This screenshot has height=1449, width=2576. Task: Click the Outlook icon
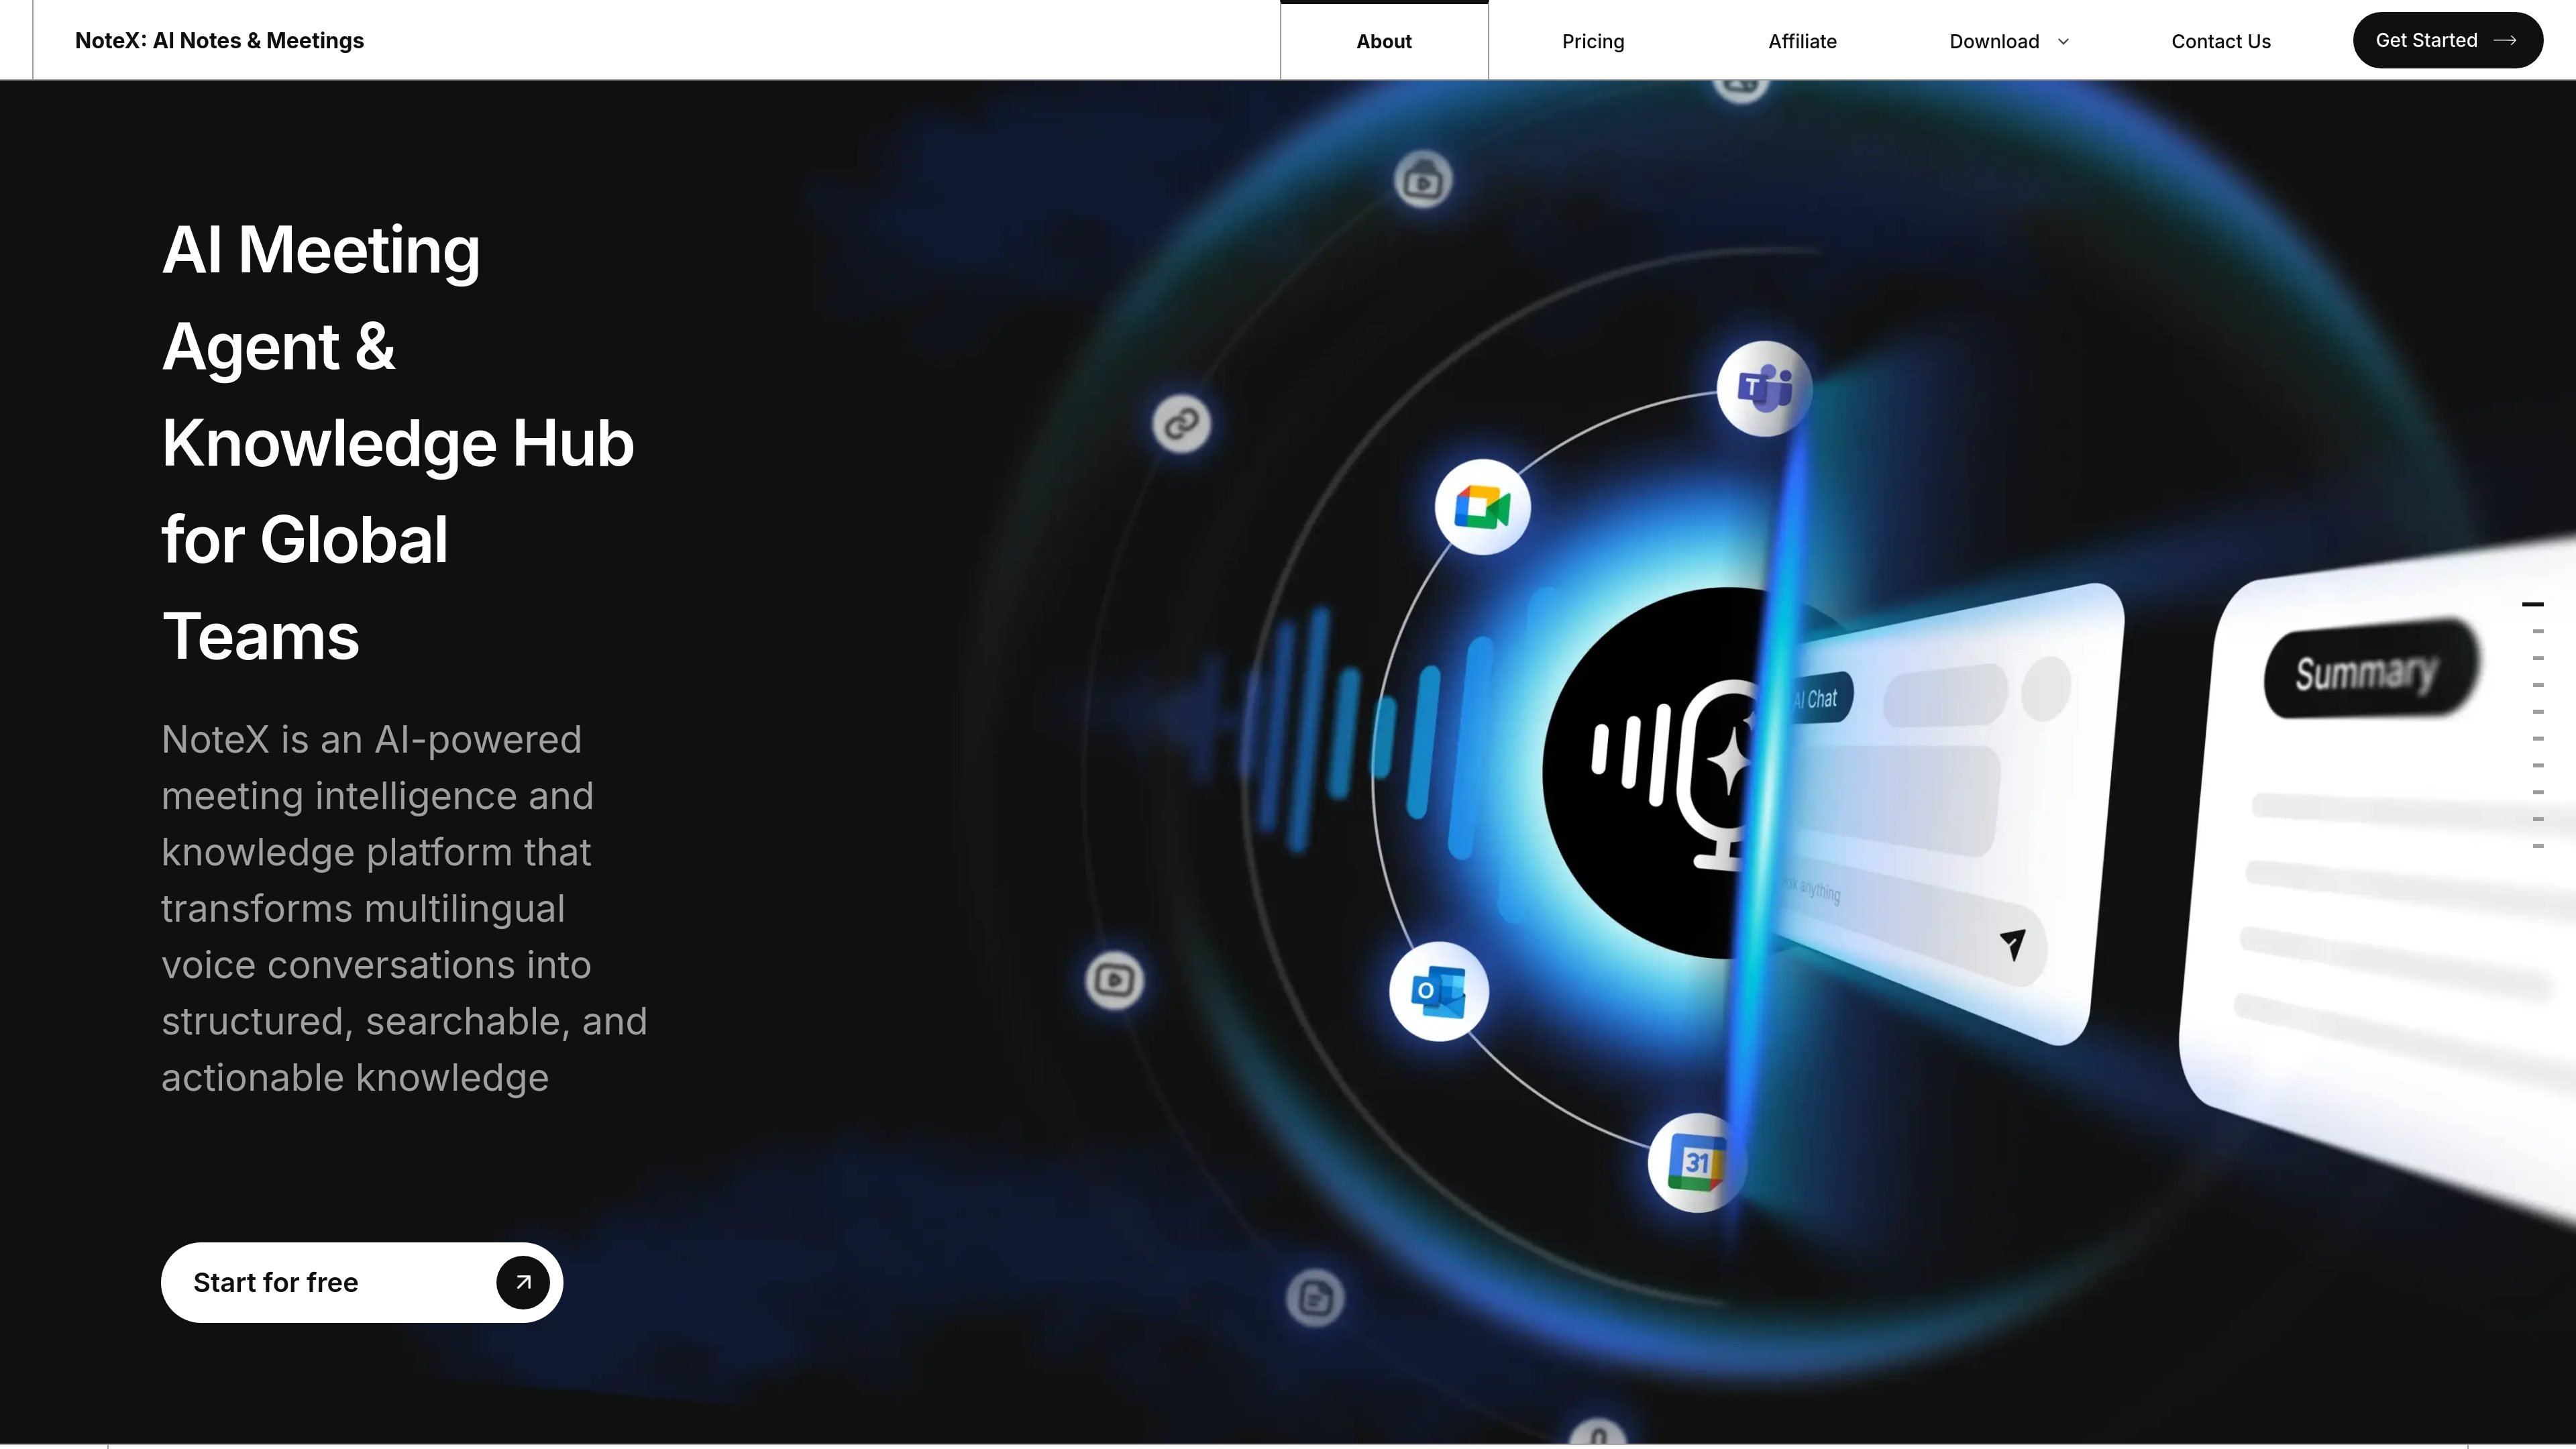pos(1438,991)
